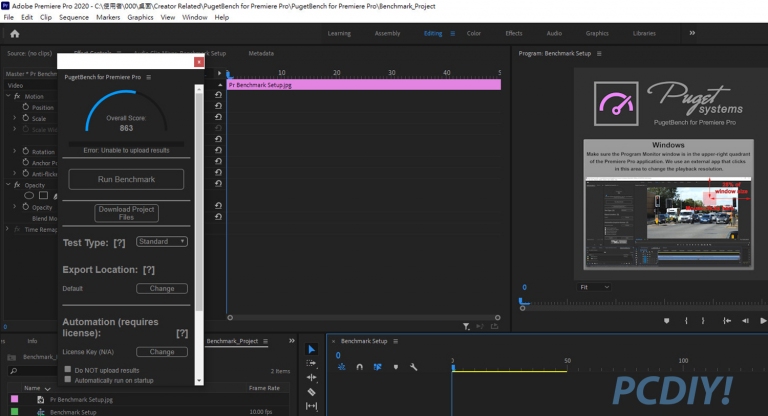This screenshot has height=416, width=768.
Task: Open the Fit zoom level dropdown
Action: point(595,287)
